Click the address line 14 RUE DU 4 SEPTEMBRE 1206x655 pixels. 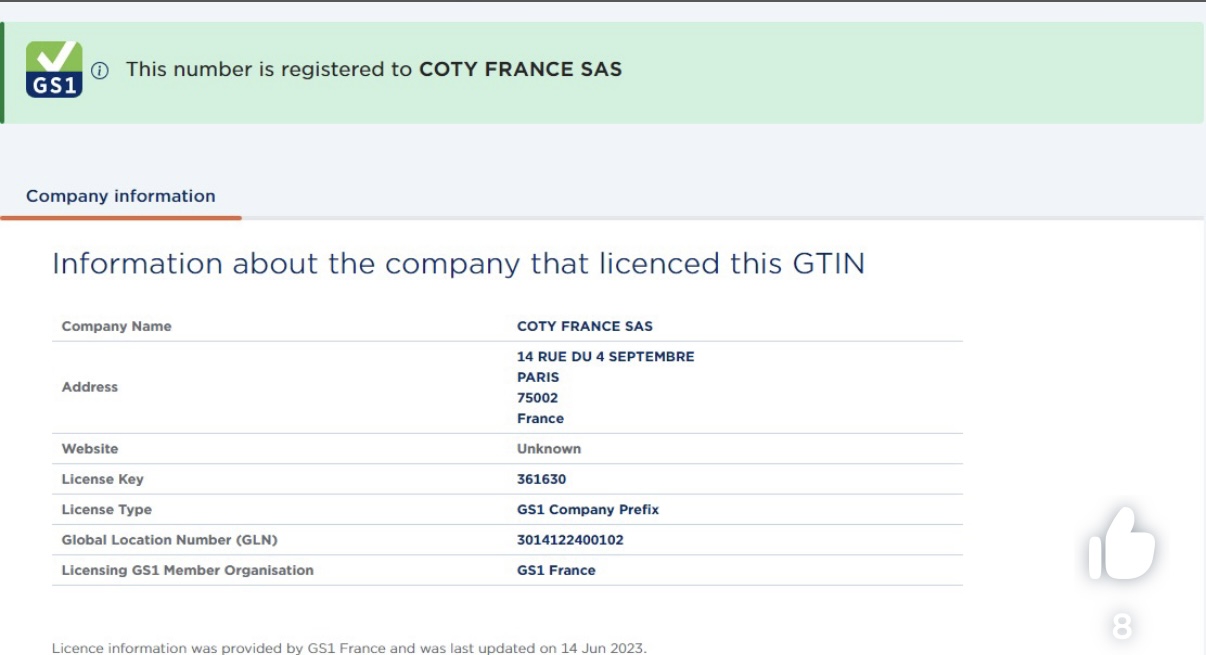pyautogui.click(x=605, y=357)
